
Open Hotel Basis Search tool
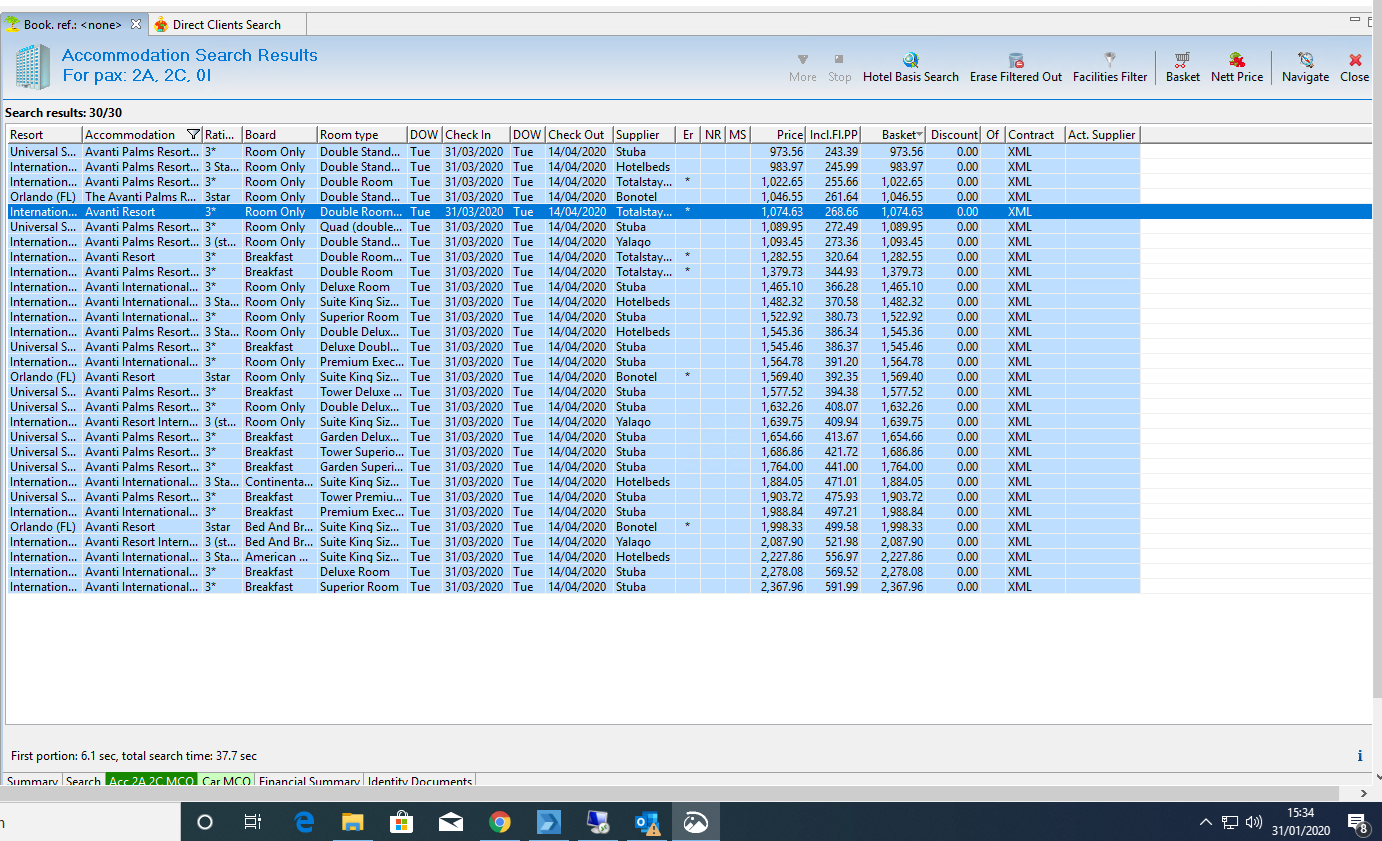tap(910, 61)
